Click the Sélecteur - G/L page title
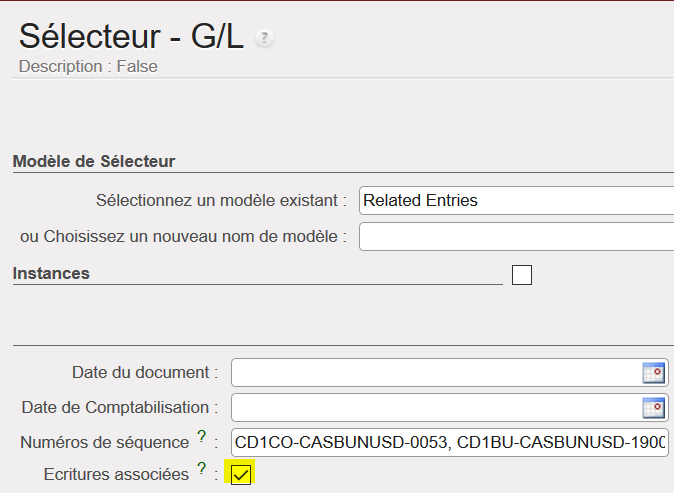This screenshot has height=493, width=674. pyautogui.click(x=131, y=36)
